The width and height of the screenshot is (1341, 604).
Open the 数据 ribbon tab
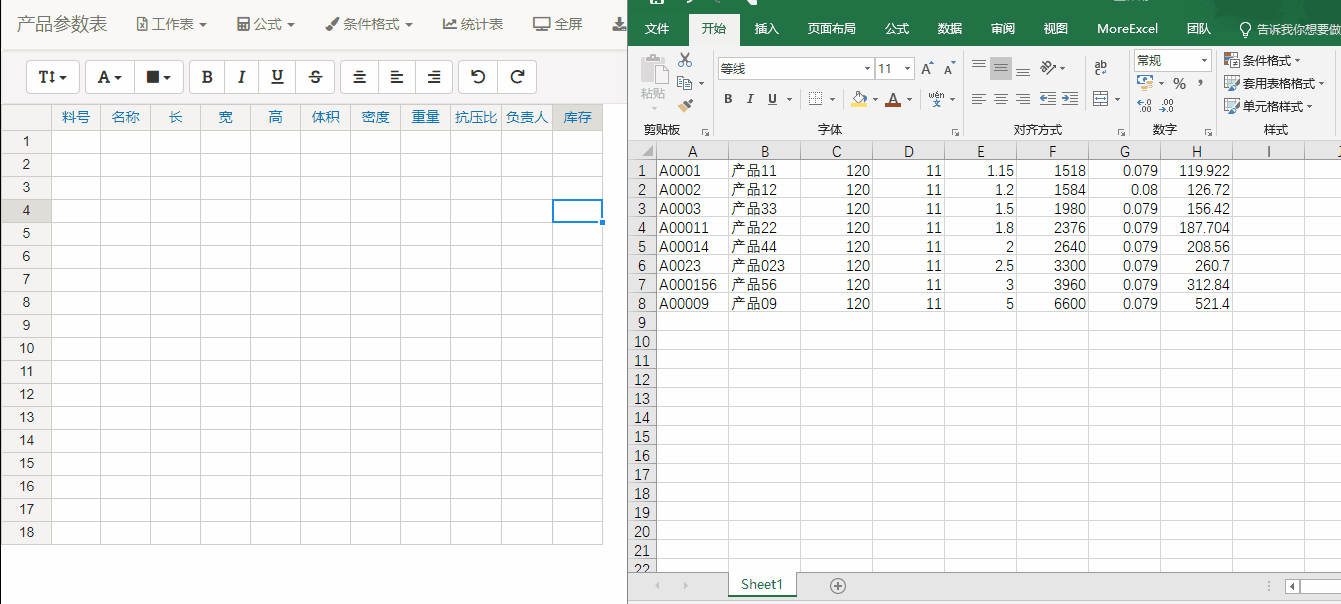[950, 29]
